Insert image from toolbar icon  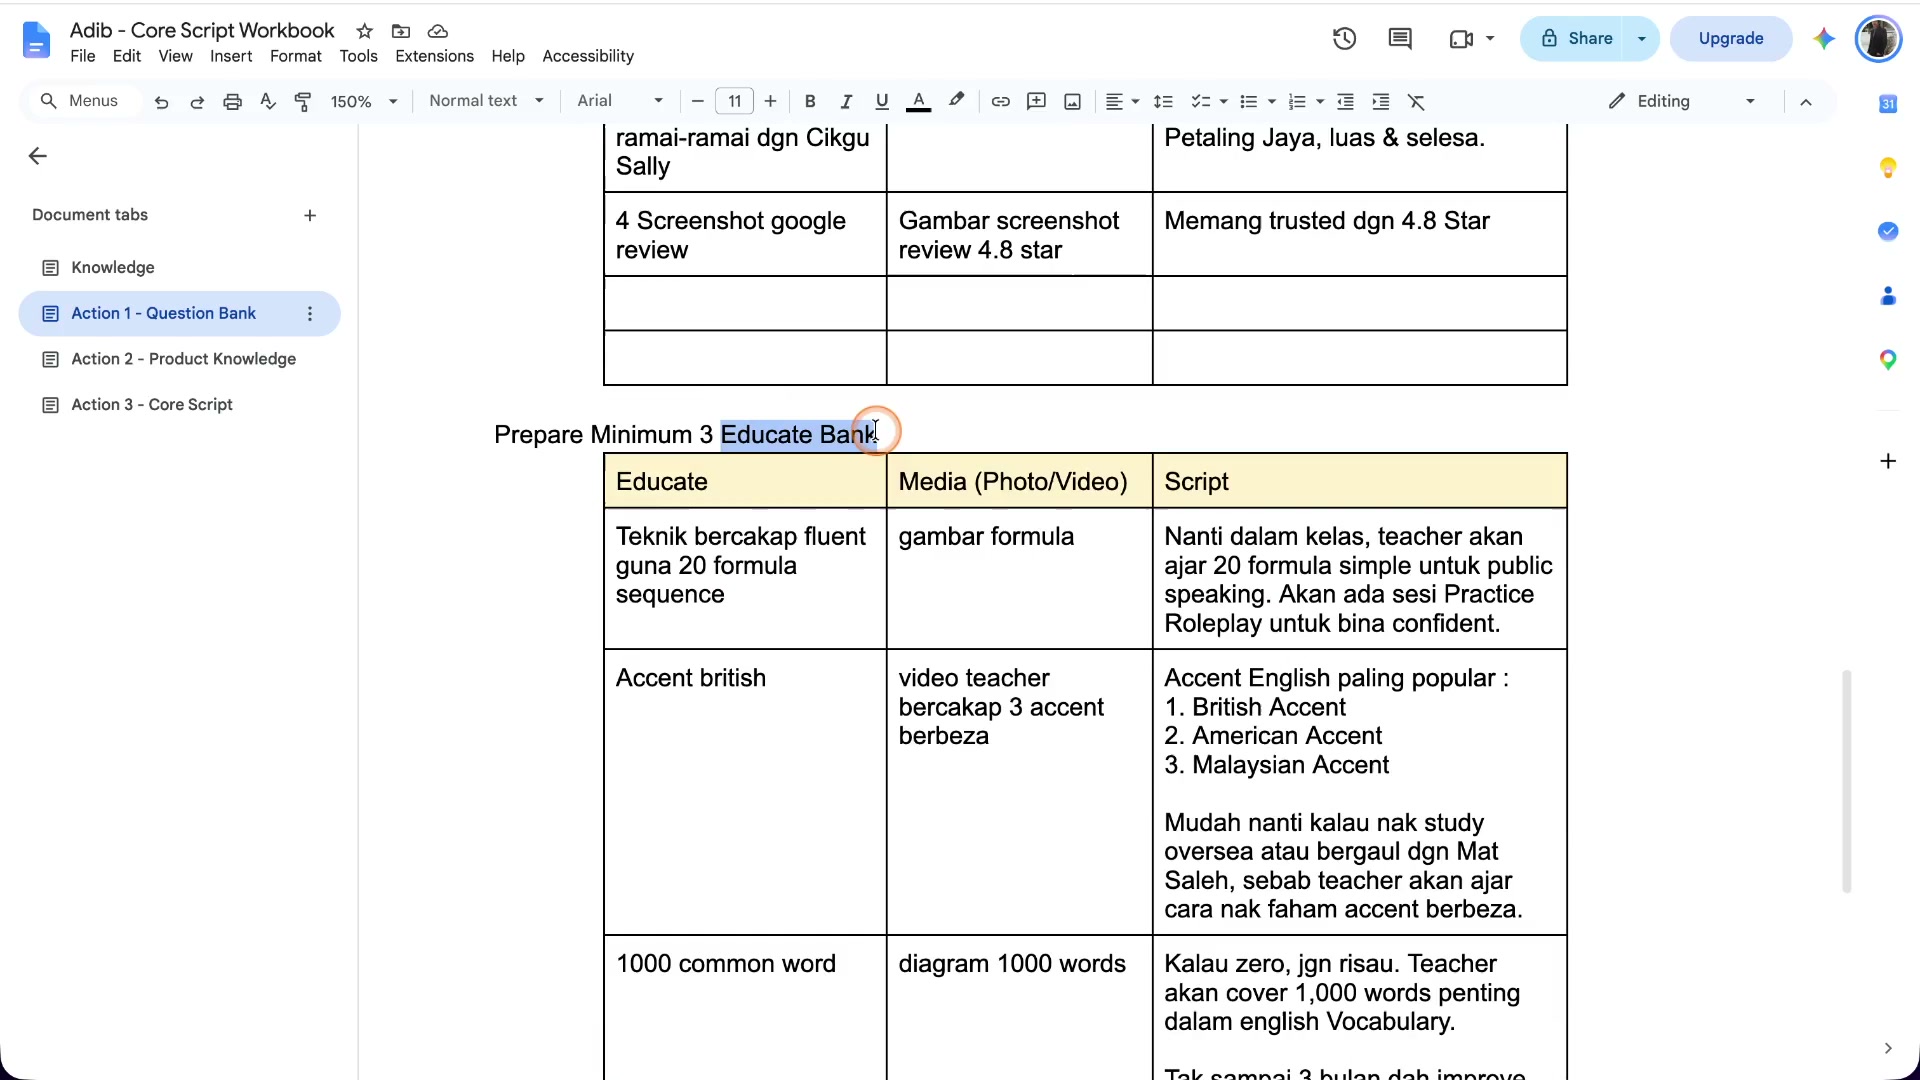click(x=1072, y=102)
